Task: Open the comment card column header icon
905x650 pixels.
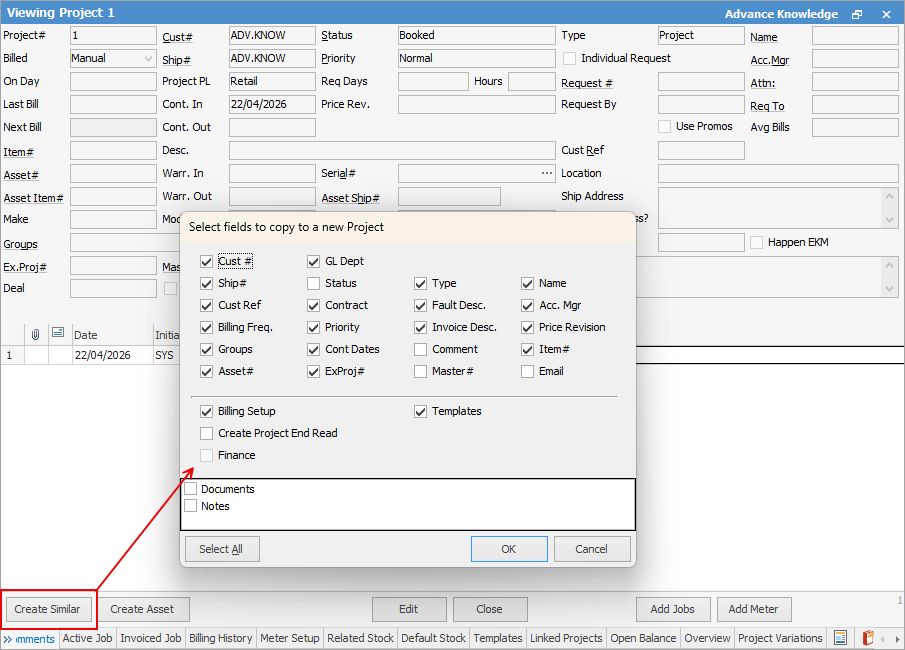Action: 58,333
